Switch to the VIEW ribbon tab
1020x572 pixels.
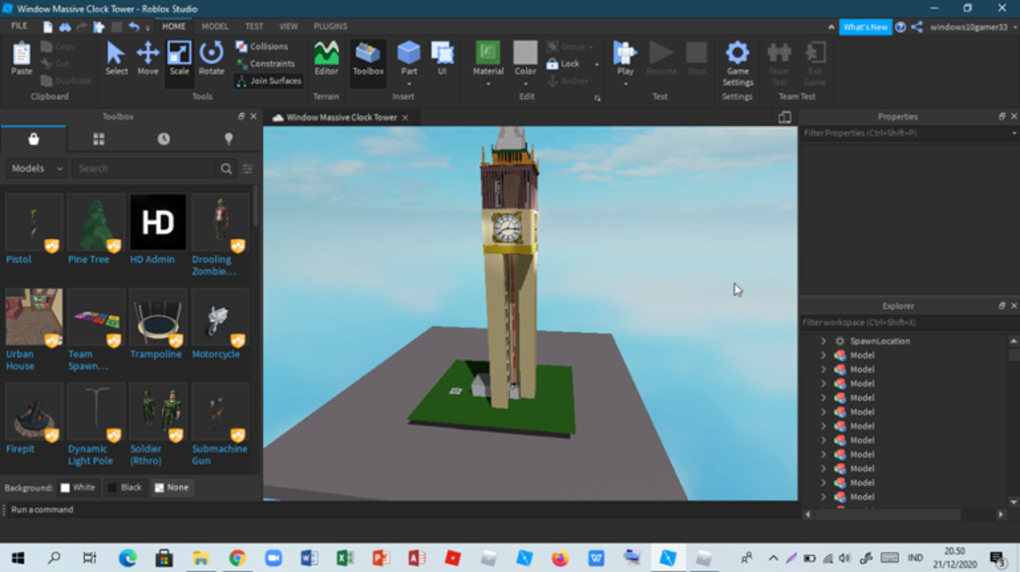tap(288, 26)
